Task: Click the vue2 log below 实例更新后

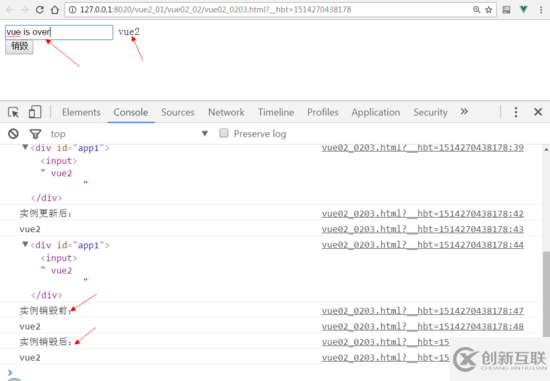Action: 30,229
